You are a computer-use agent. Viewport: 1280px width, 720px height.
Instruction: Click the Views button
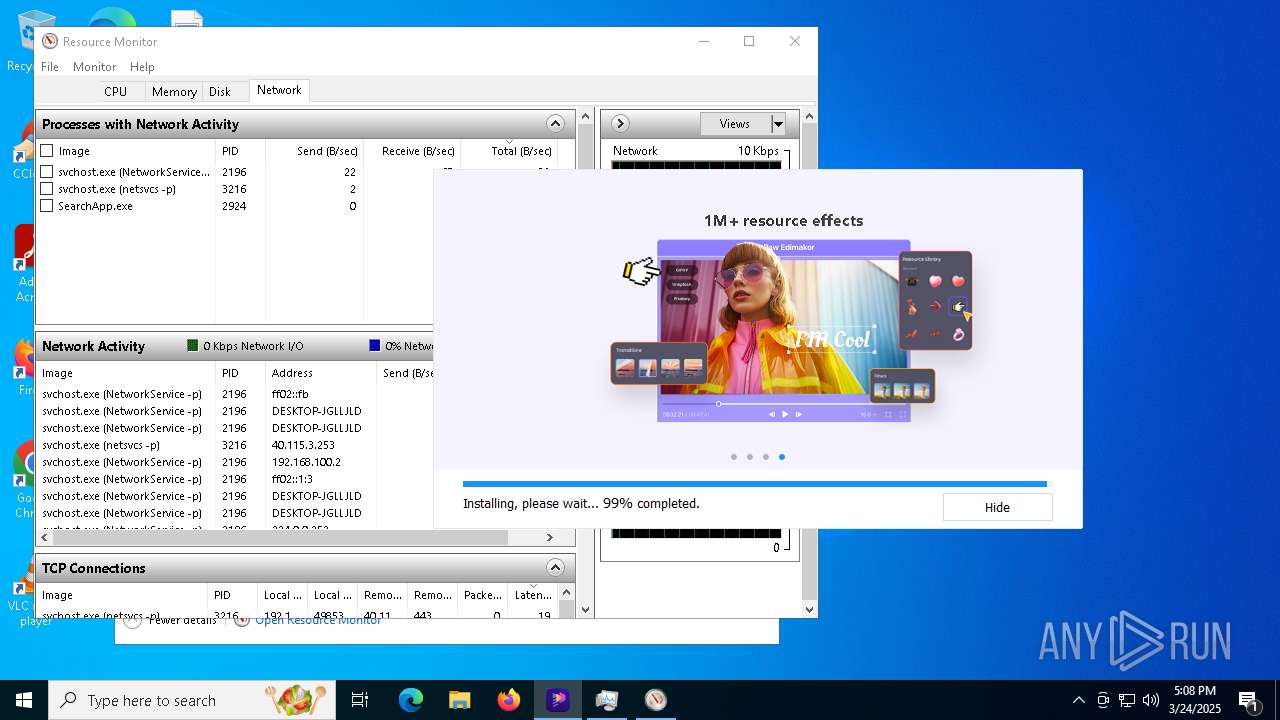coord(735,124)
